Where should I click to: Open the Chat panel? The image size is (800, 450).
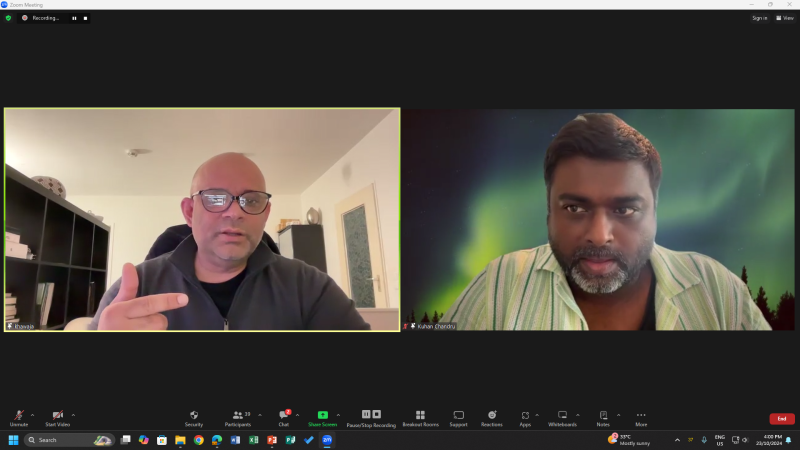pos(284,416)
